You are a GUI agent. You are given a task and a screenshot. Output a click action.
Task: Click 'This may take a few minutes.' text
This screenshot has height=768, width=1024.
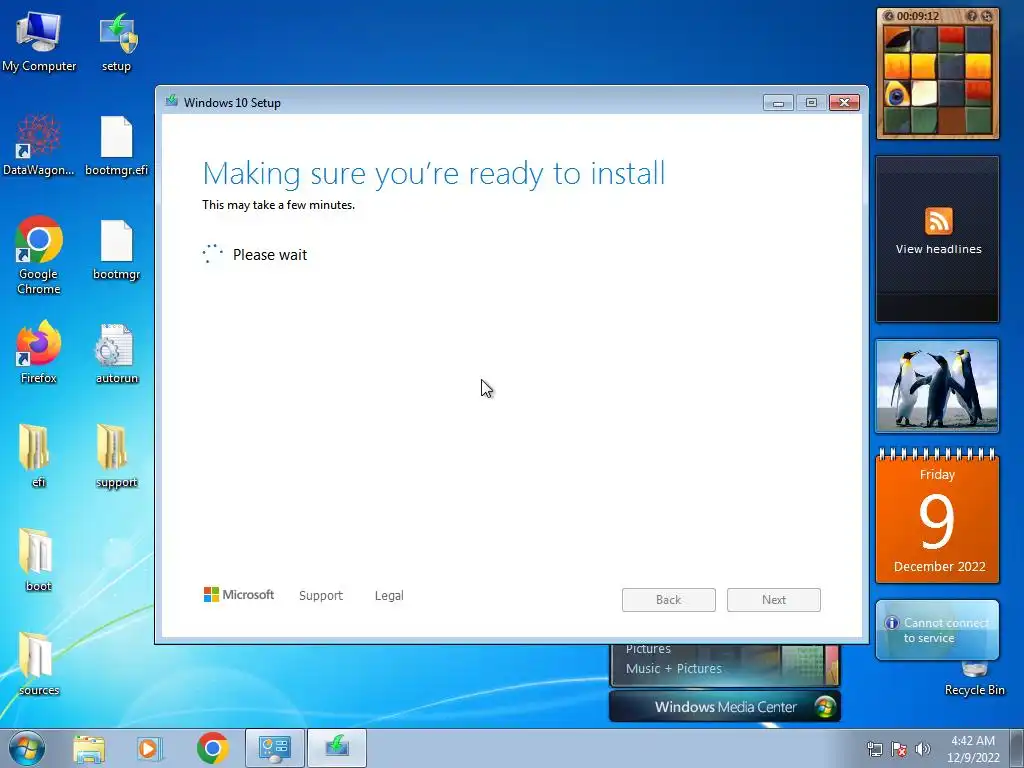(278, 204)
